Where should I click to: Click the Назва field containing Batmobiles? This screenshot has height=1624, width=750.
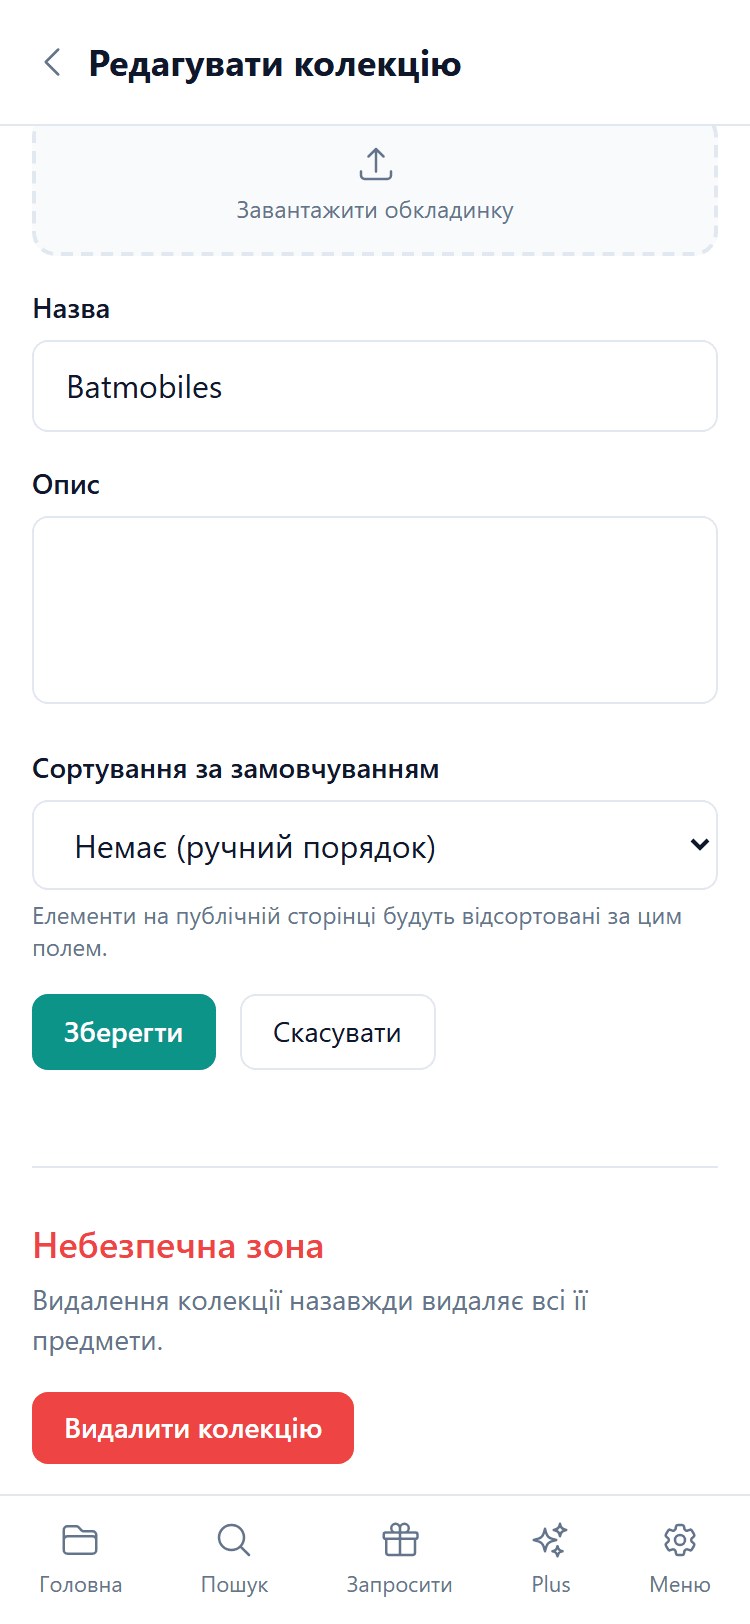click(x=375, y=386)
